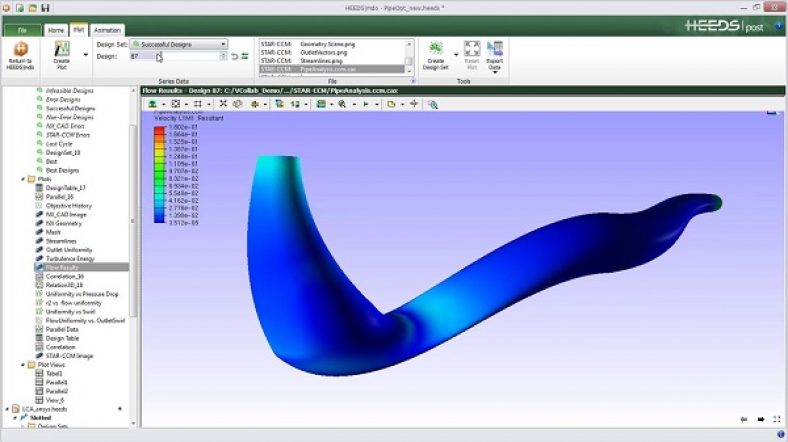Image resolution: width=788 pixels, height=442 pixels.
Task: Click the parts tree icon in viewer toolbar
Action: click(279, 104)
